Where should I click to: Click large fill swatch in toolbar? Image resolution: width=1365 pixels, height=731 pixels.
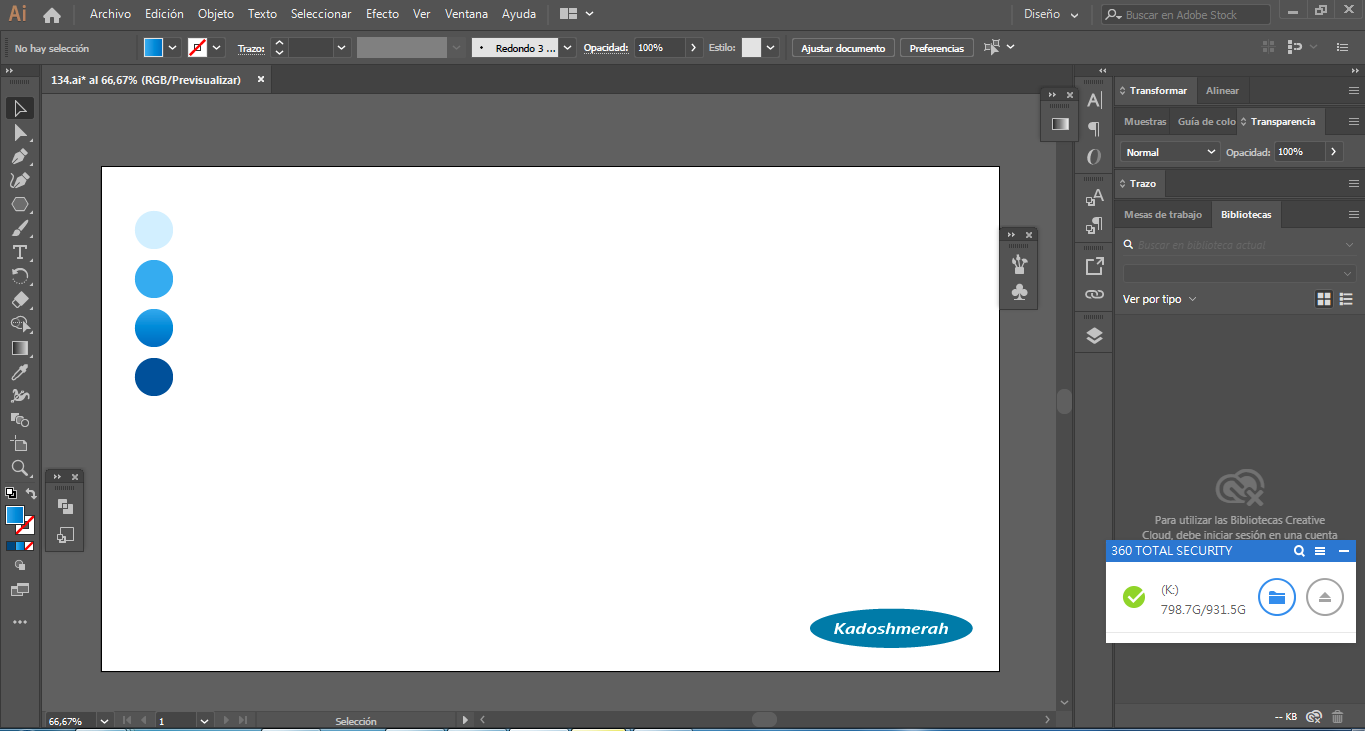click(15, 516)
